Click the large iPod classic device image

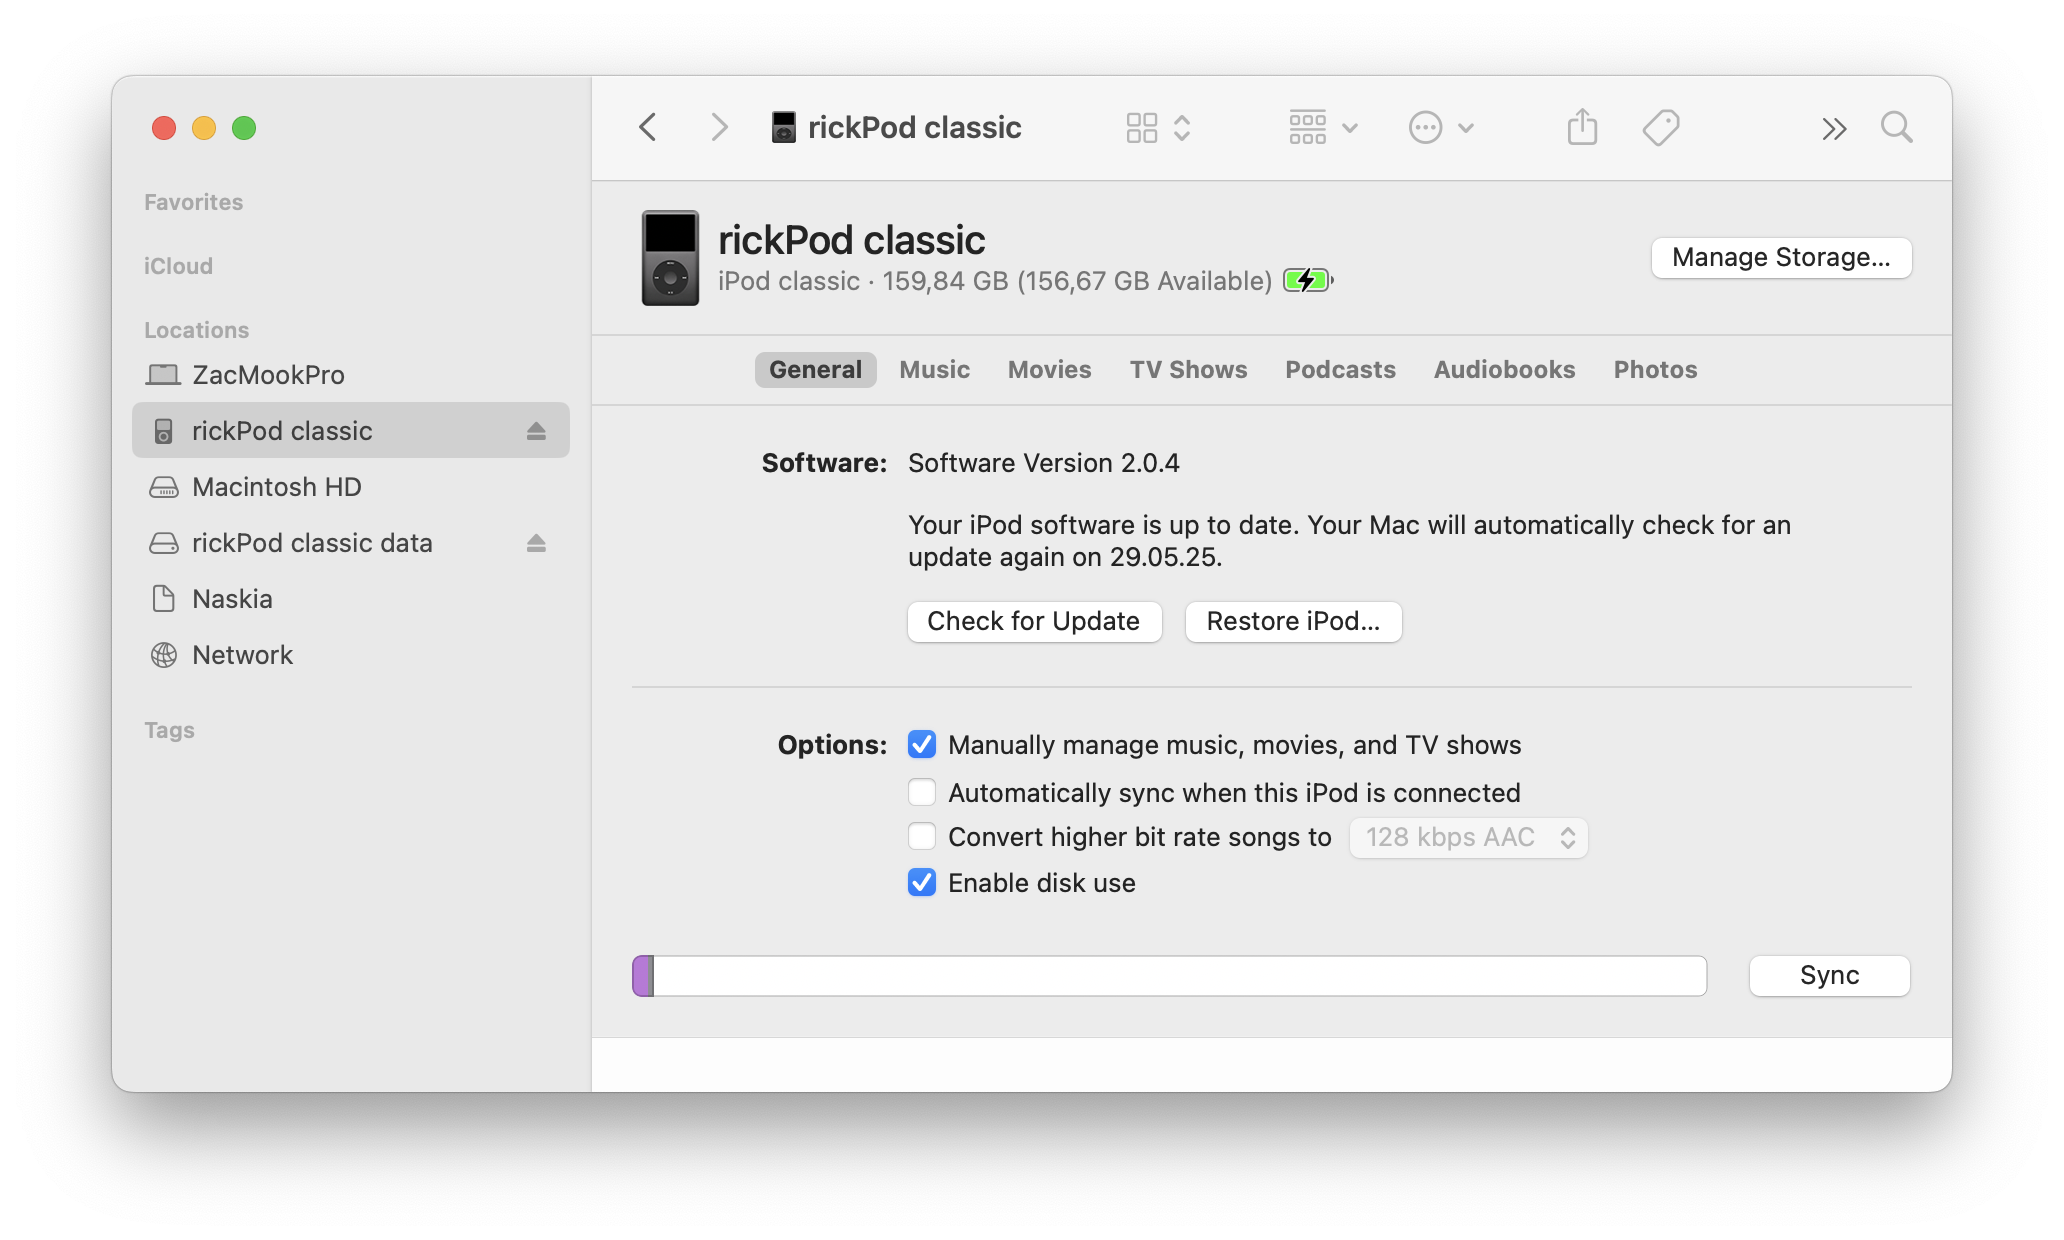click(x=670, y=258)
